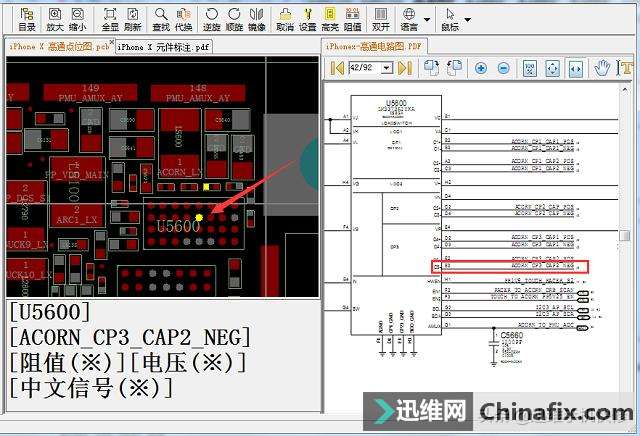Click the 放大 zoom in tool
The width and height of the screenshot is (640, 436).
[55, 19]
